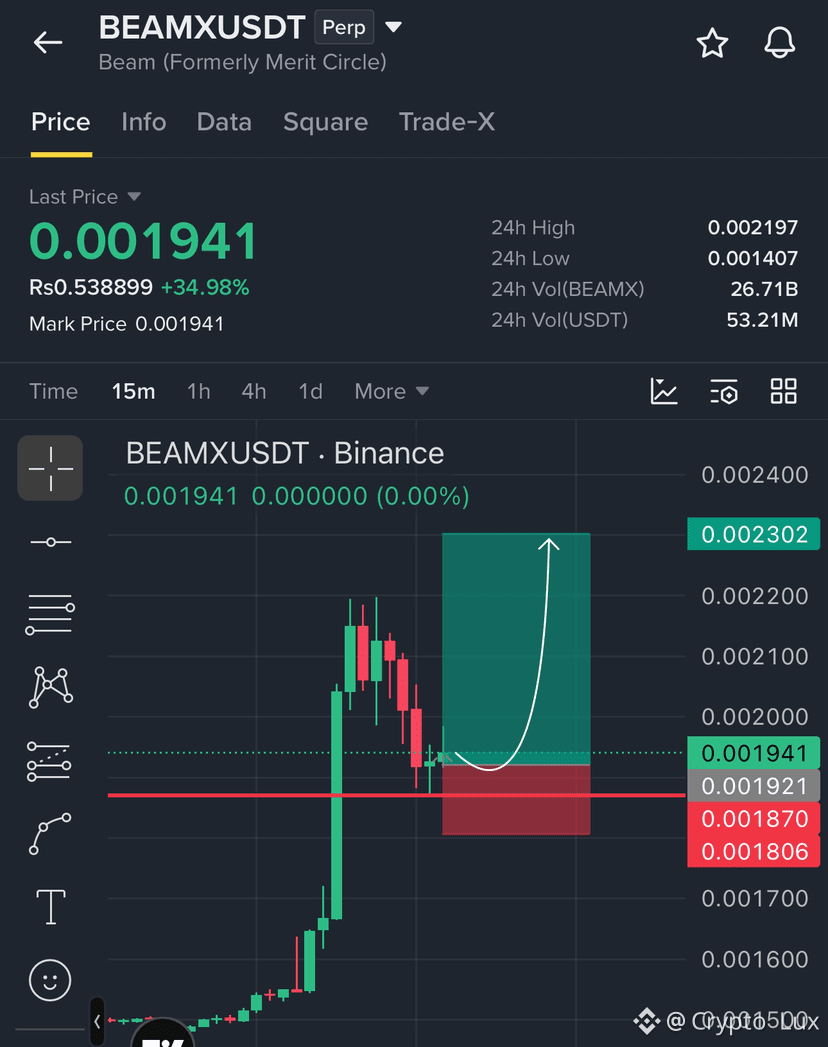Select the Text annotation tool

click(x=51, y=907)
